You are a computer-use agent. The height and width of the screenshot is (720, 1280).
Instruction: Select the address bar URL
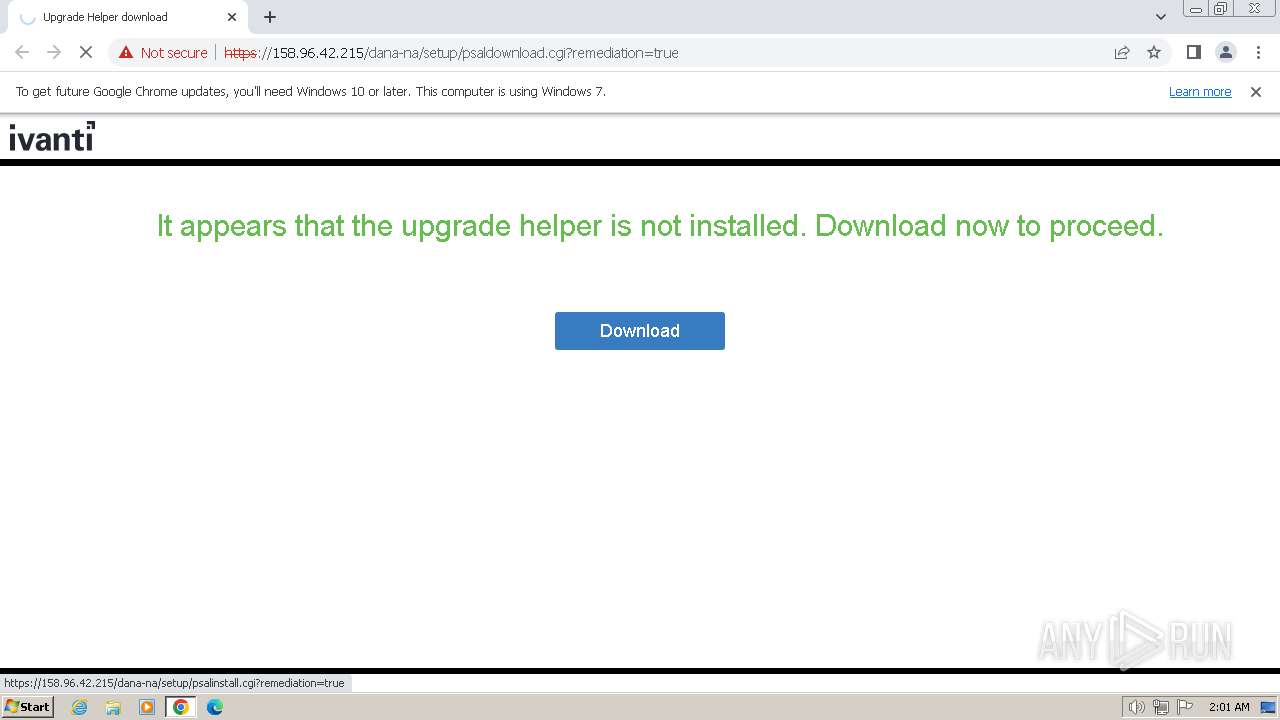(451, 53)
